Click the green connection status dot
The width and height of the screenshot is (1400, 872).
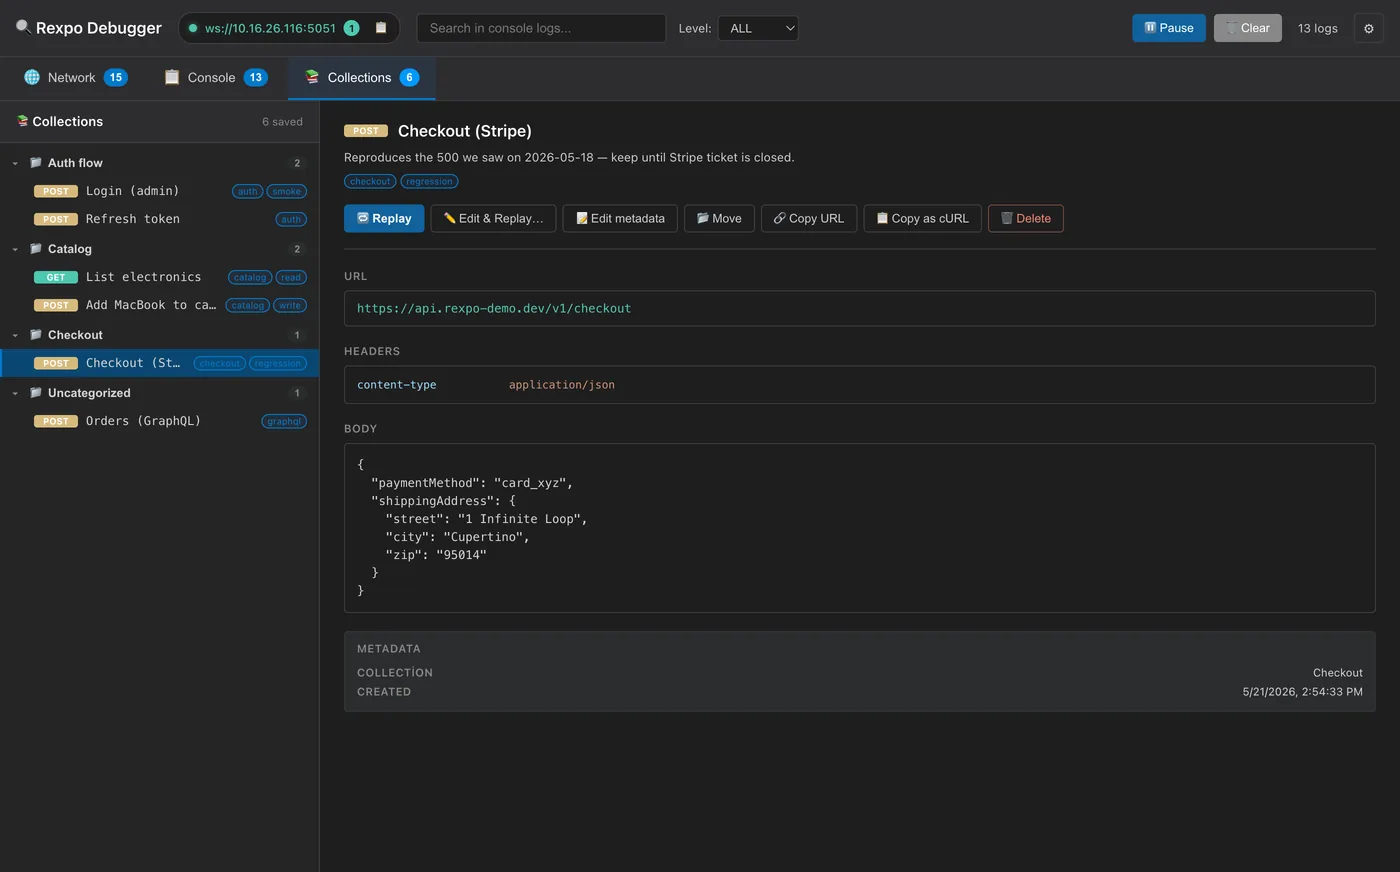click(x=193, y=28)
